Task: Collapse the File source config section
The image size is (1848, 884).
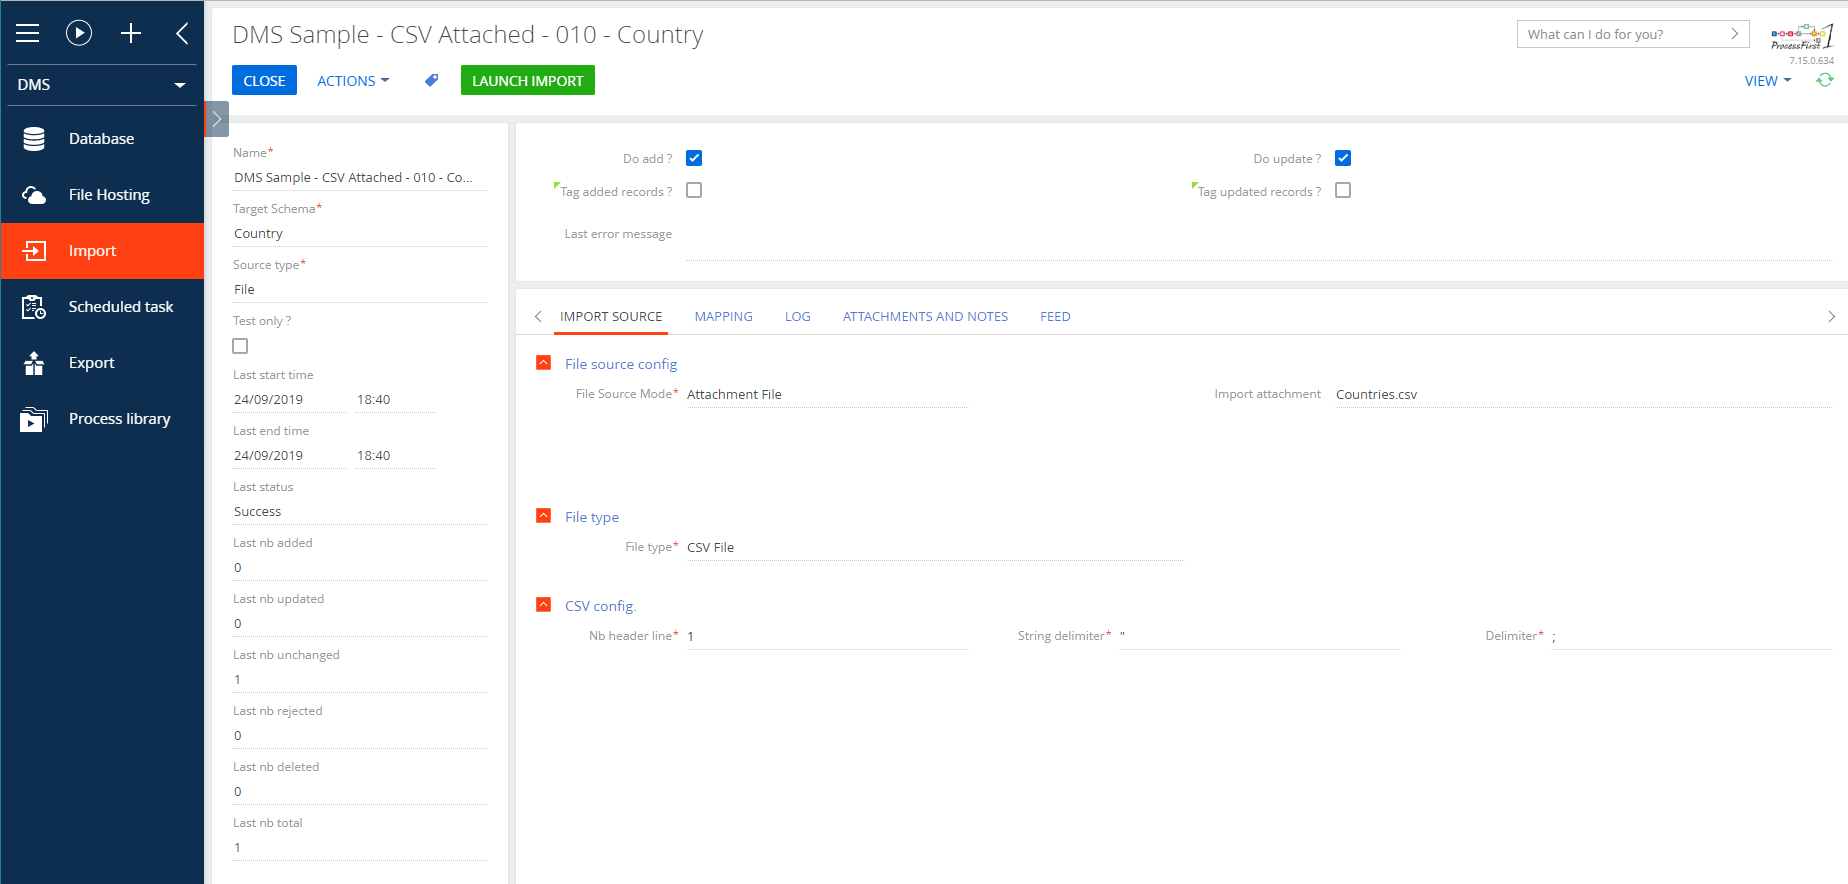Action: pyautogui.click(x=544, y=363)
